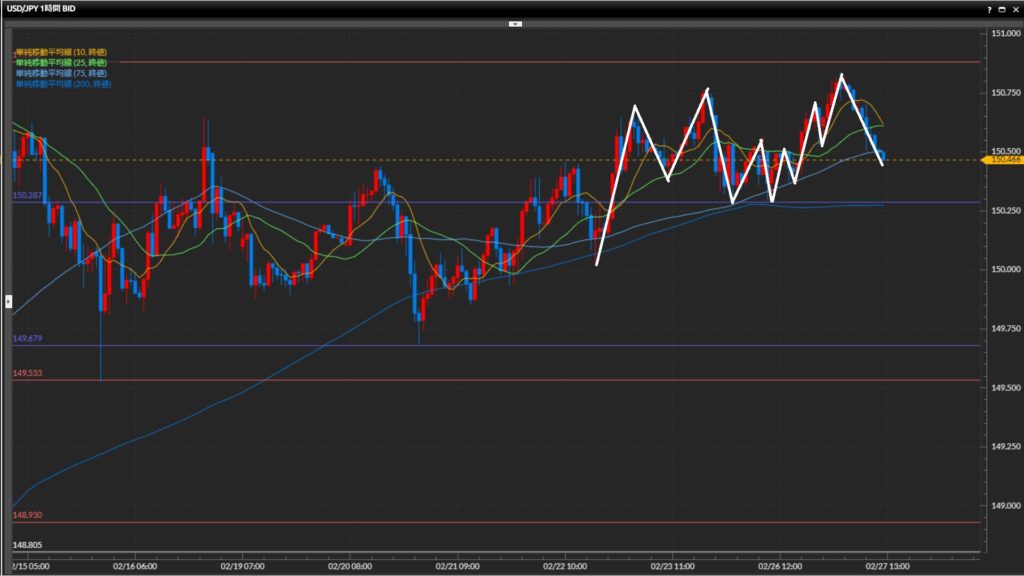Select the 200-period moving average label

click(x=62, y=84)
